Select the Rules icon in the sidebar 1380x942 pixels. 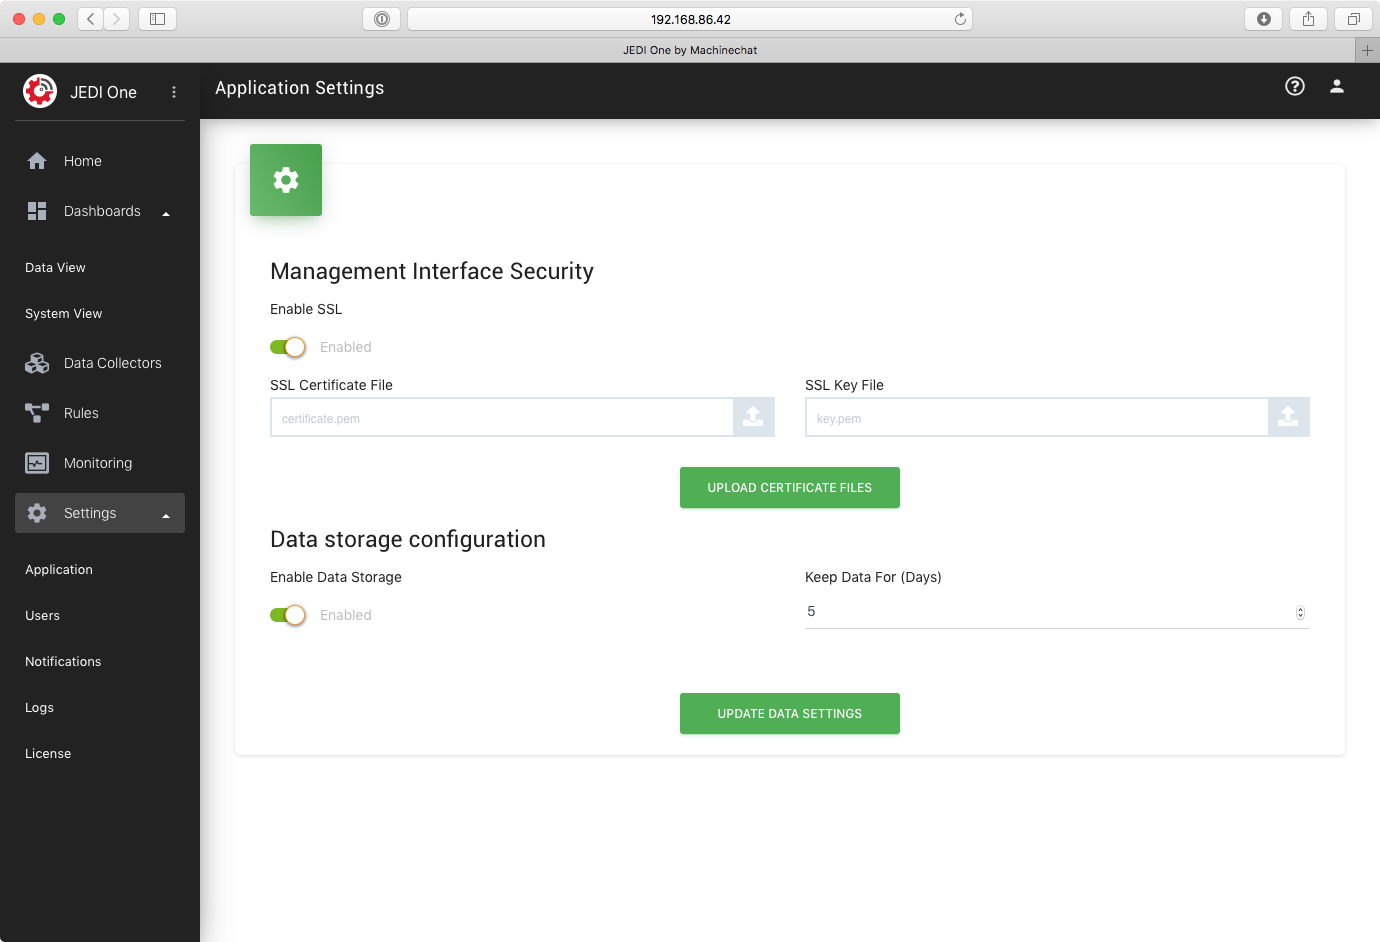click(x=37, y=412)
